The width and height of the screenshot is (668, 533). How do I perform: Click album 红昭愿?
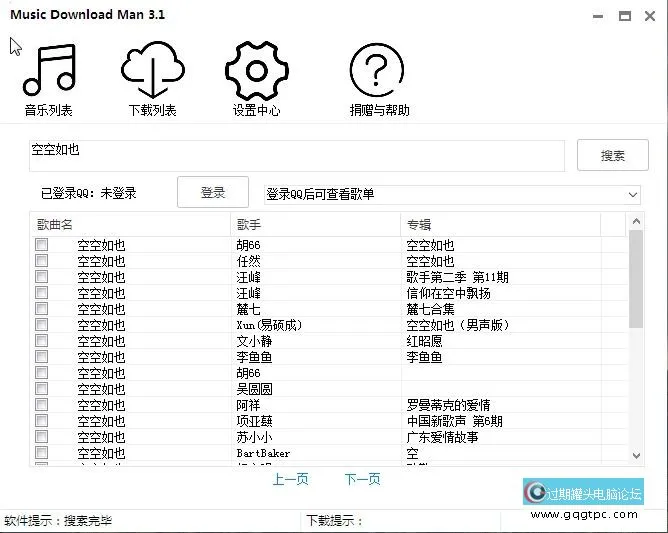point(424,341)
